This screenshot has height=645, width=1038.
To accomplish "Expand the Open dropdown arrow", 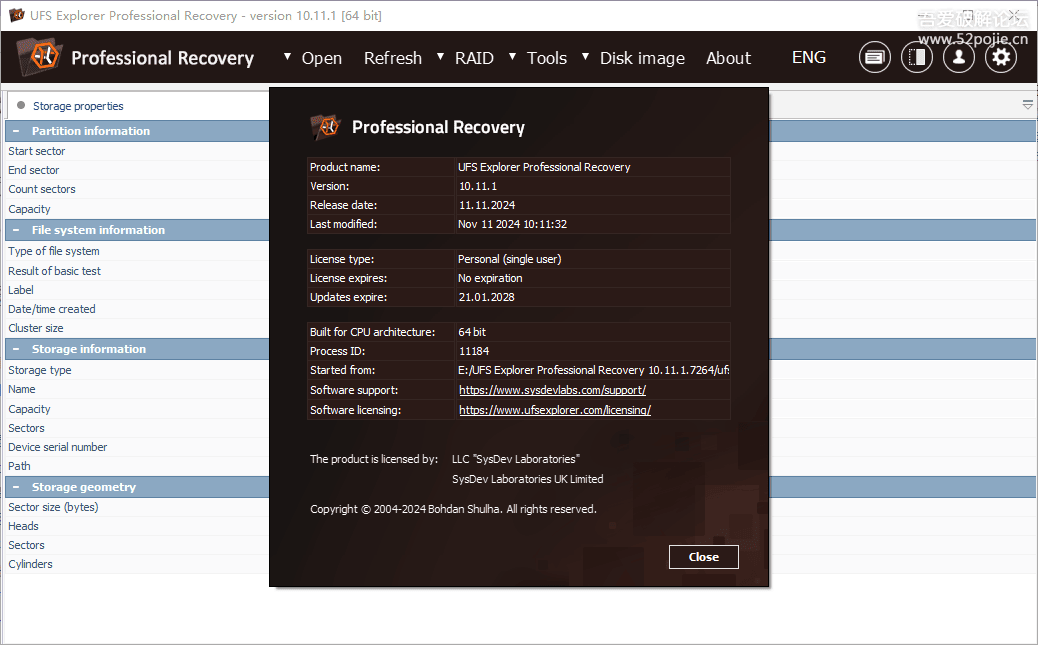I will (287, 57).
